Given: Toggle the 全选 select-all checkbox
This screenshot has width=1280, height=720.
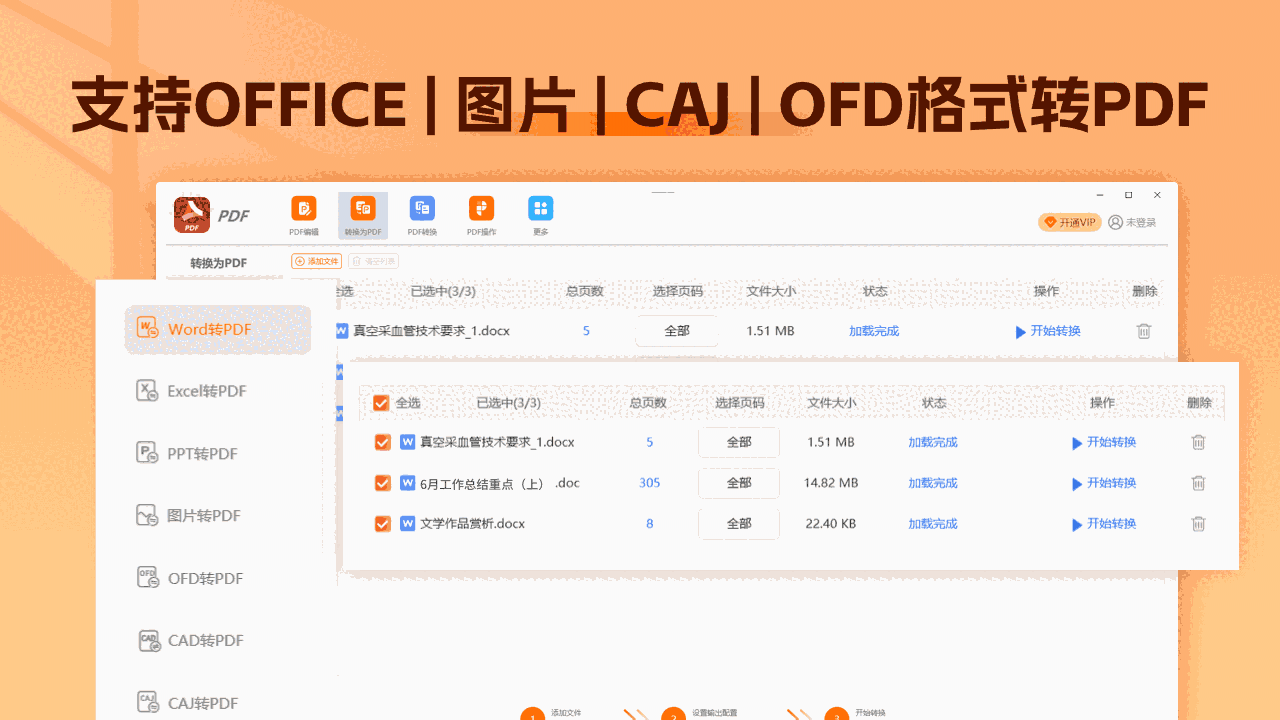Looking at the screenshot, I should tap(381, 403).
